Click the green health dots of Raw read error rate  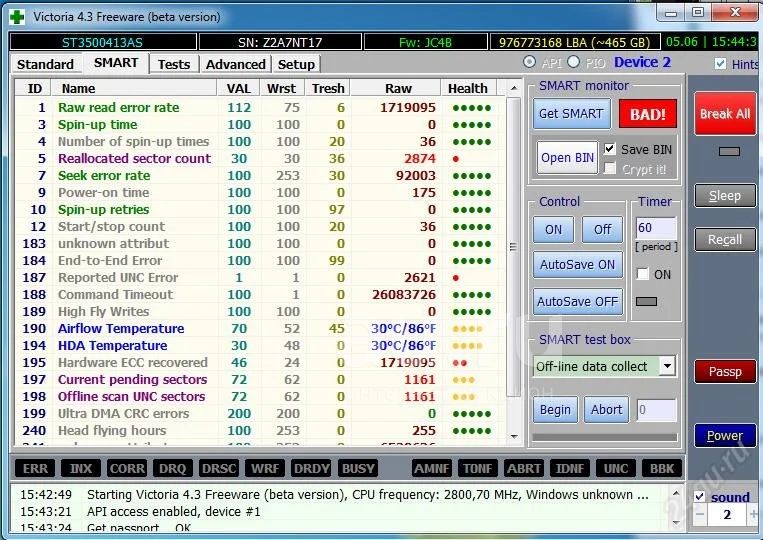(472, 108)
